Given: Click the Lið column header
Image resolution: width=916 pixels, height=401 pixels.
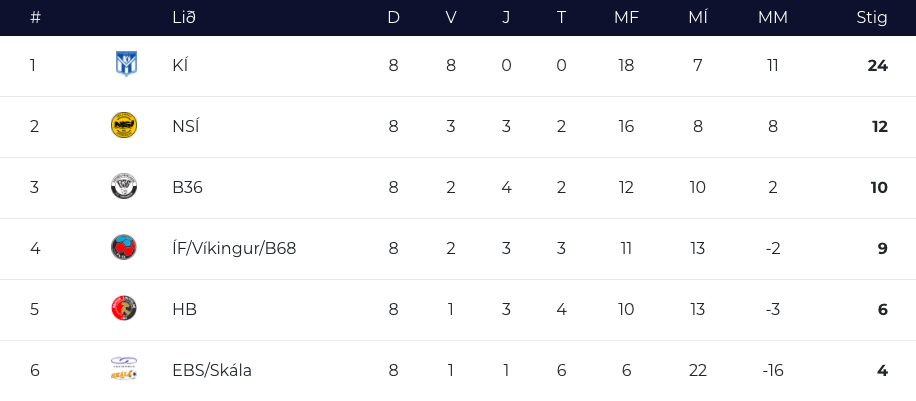Looking at the screenshot, I should (x=184, y=18).
